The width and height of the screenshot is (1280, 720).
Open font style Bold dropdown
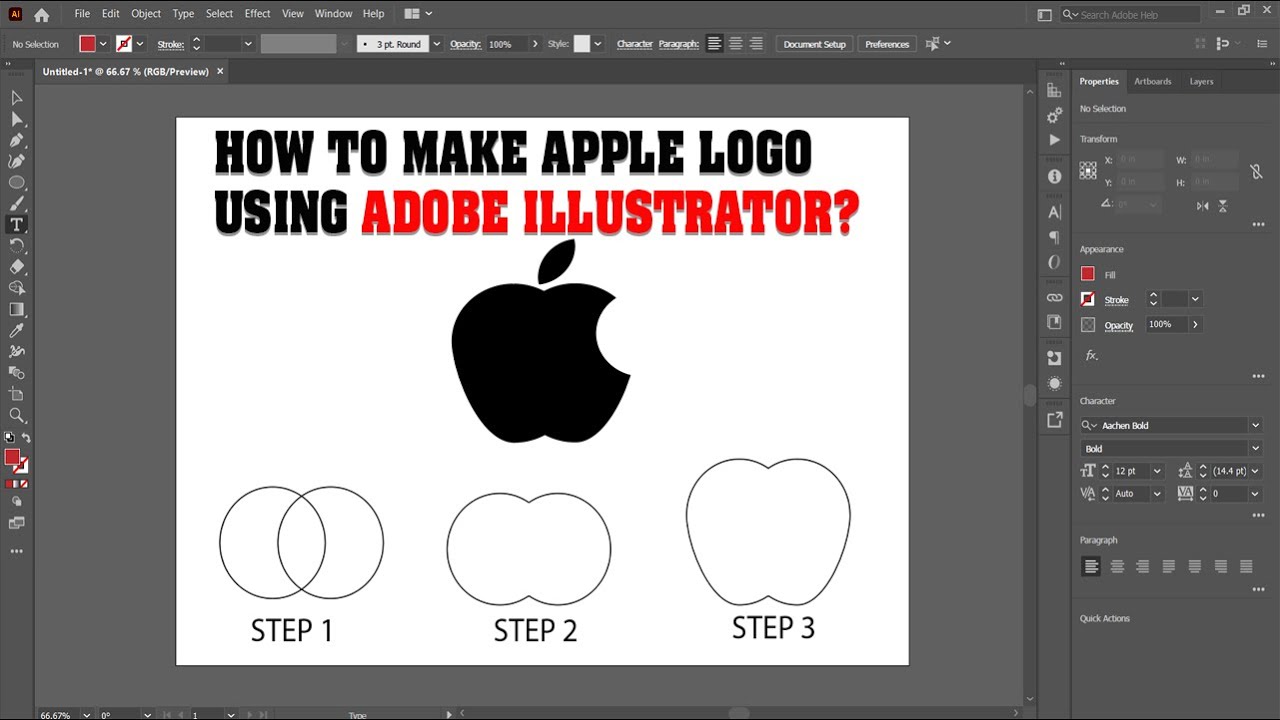pos(1256,448)
